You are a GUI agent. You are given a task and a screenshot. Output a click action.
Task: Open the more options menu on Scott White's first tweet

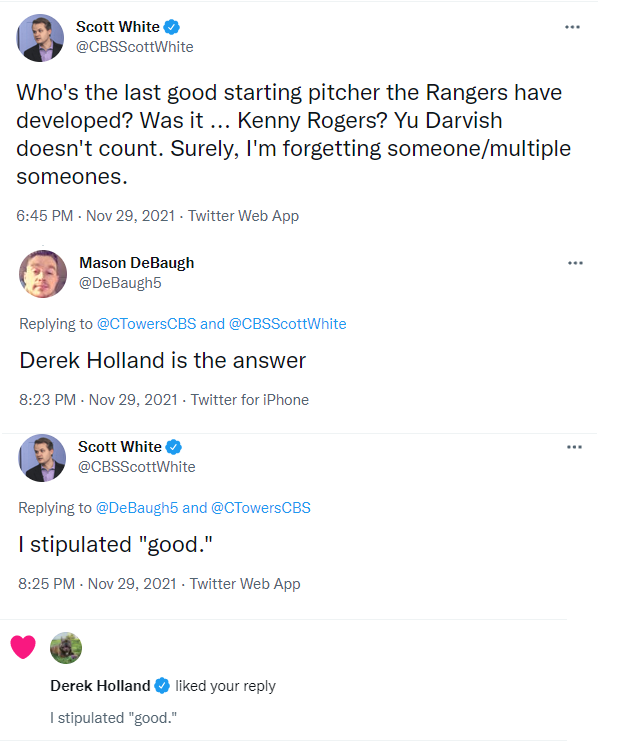(572, 27)
